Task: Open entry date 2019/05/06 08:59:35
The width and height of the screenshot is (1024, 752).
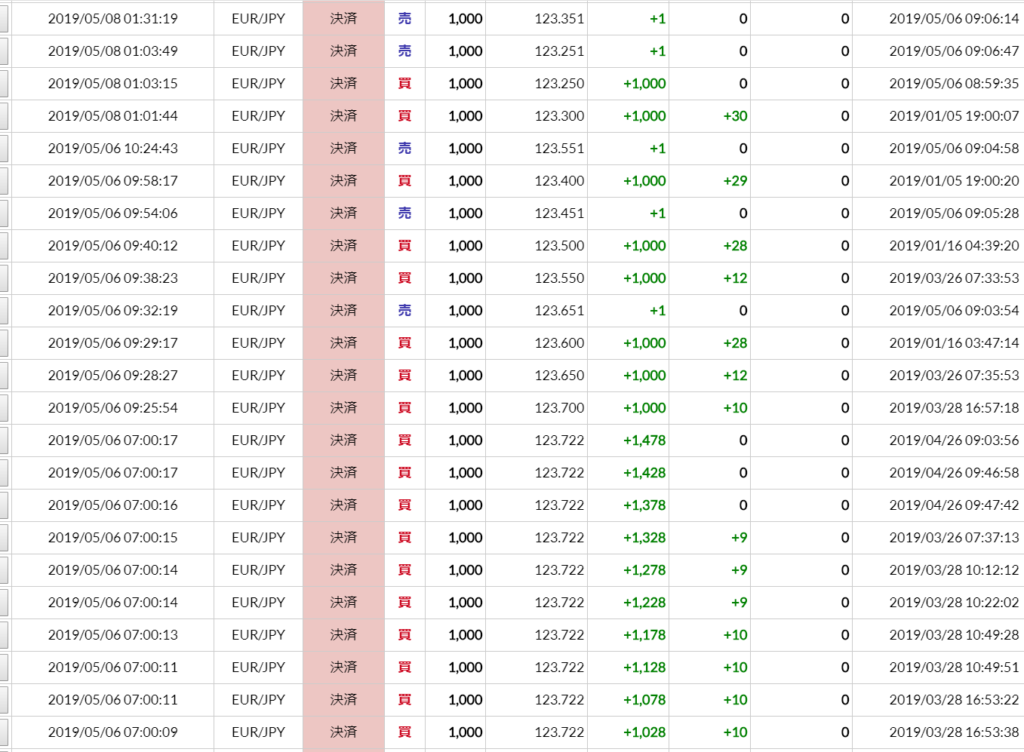Action: pos(954,84)
